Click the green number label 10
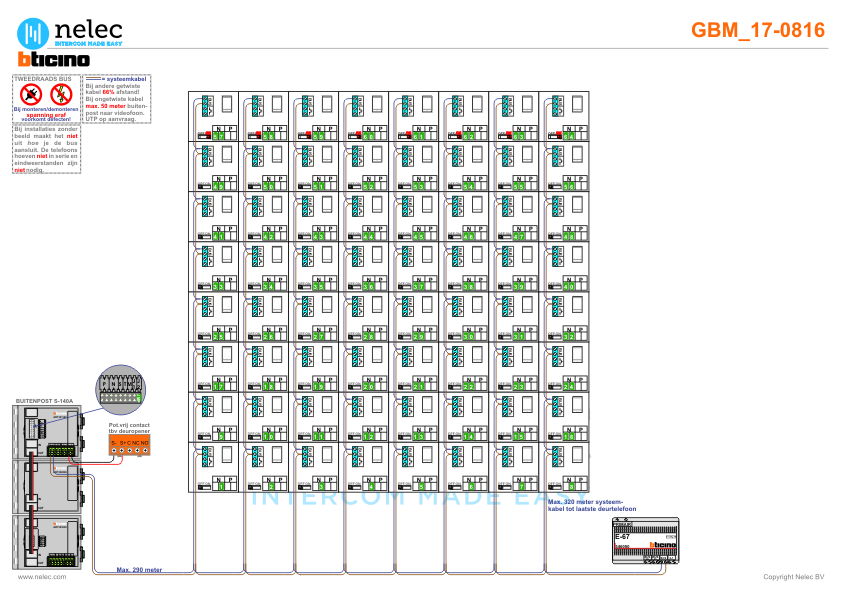This screenshot has width=841, height=595. 268,436
